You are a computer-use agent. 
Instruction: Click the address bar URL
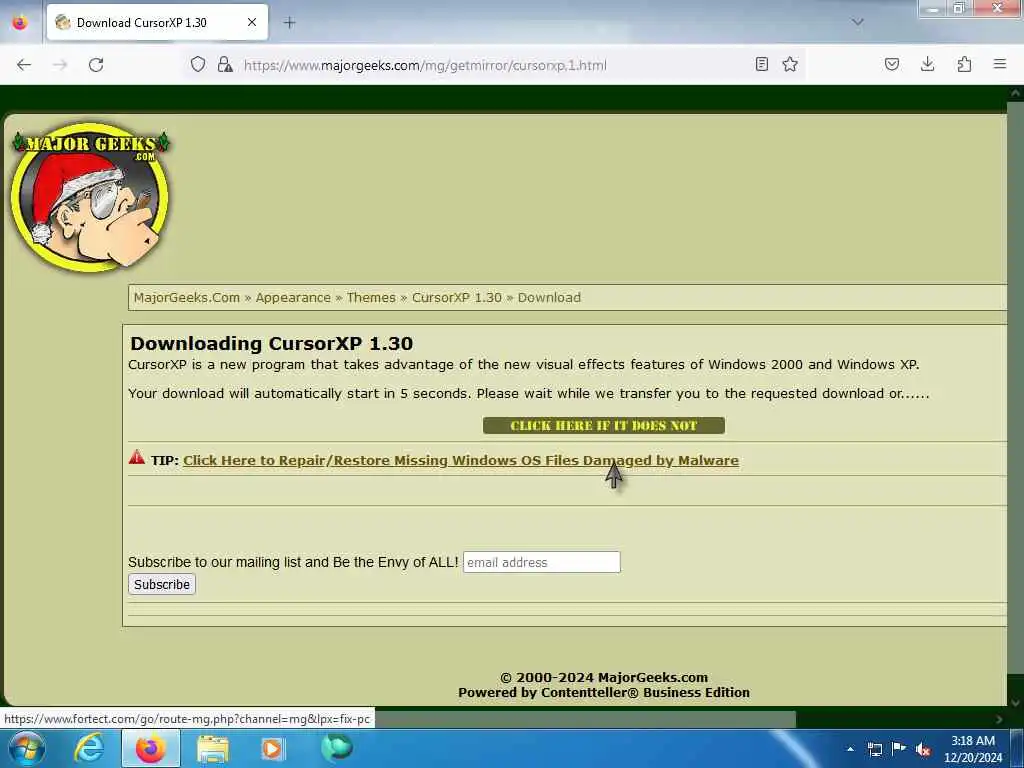(425, 65)
